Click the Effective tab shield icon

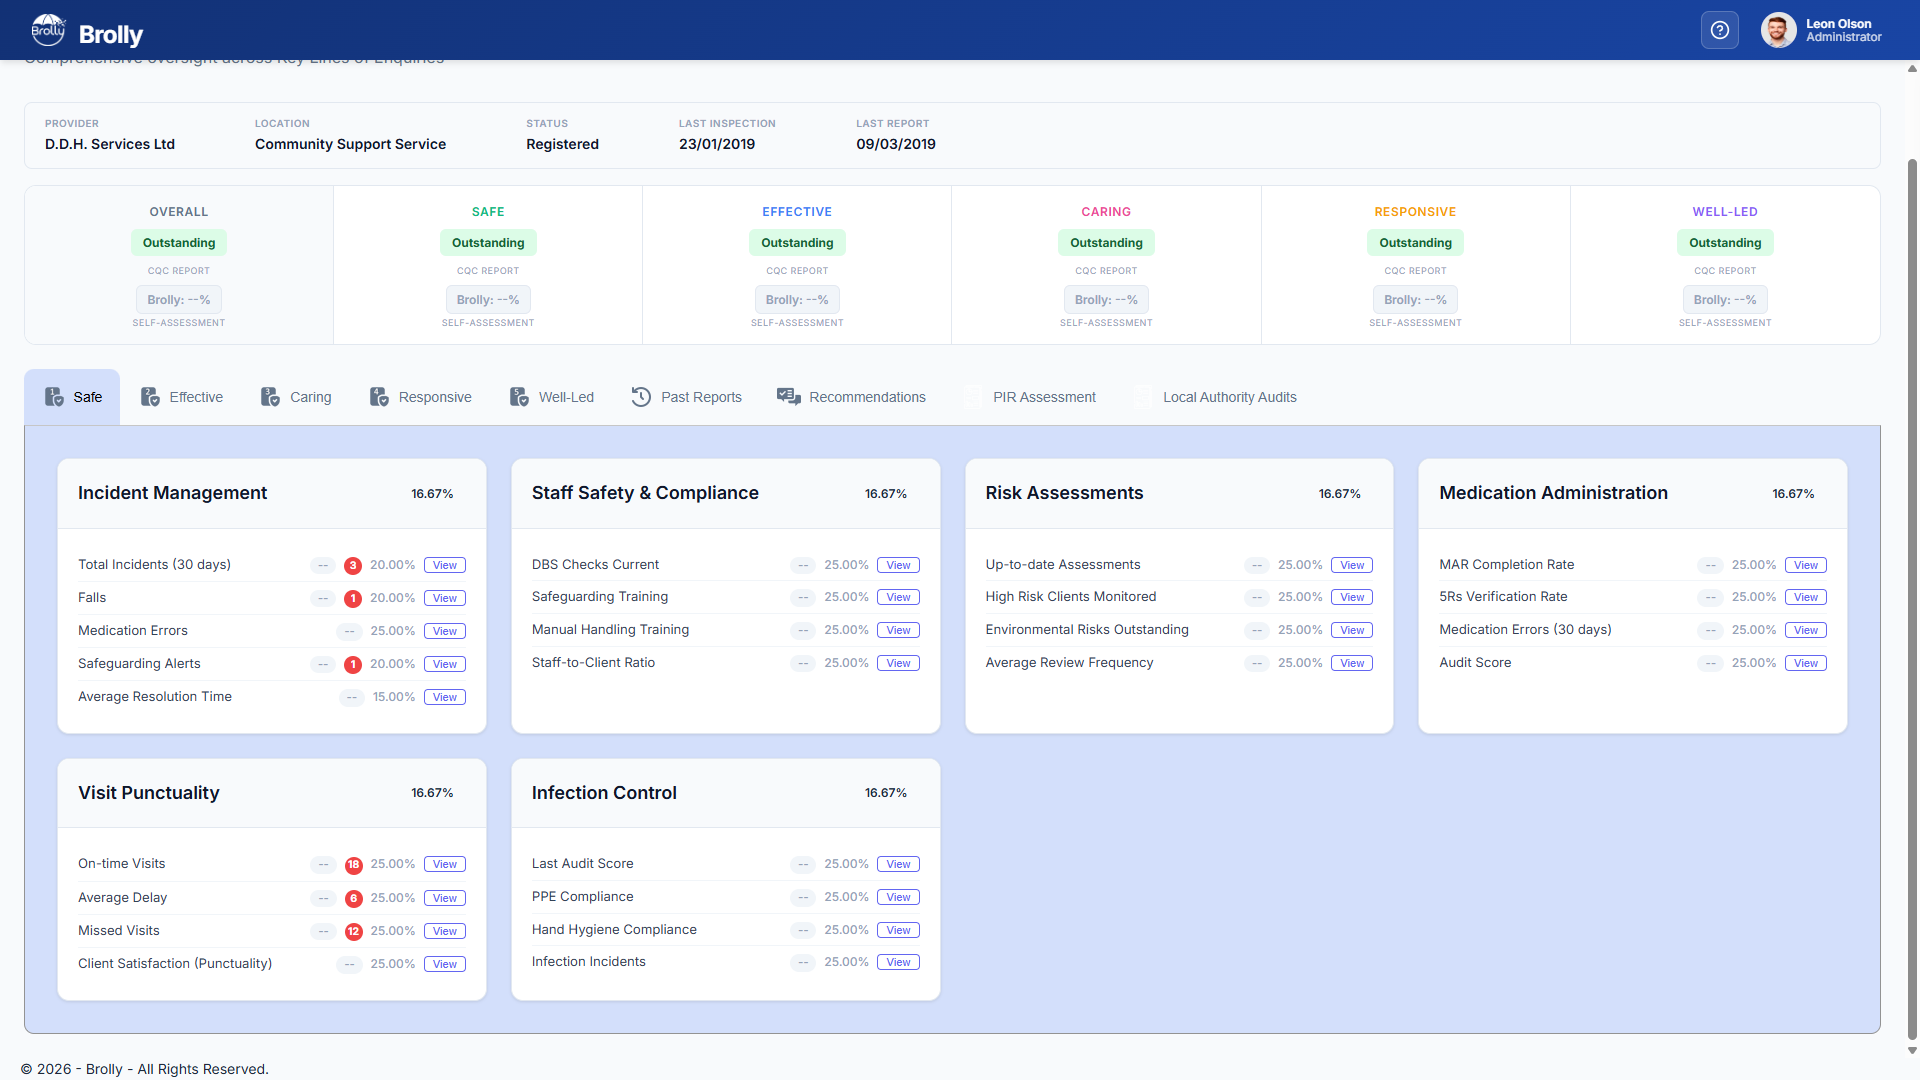(150, 397)
